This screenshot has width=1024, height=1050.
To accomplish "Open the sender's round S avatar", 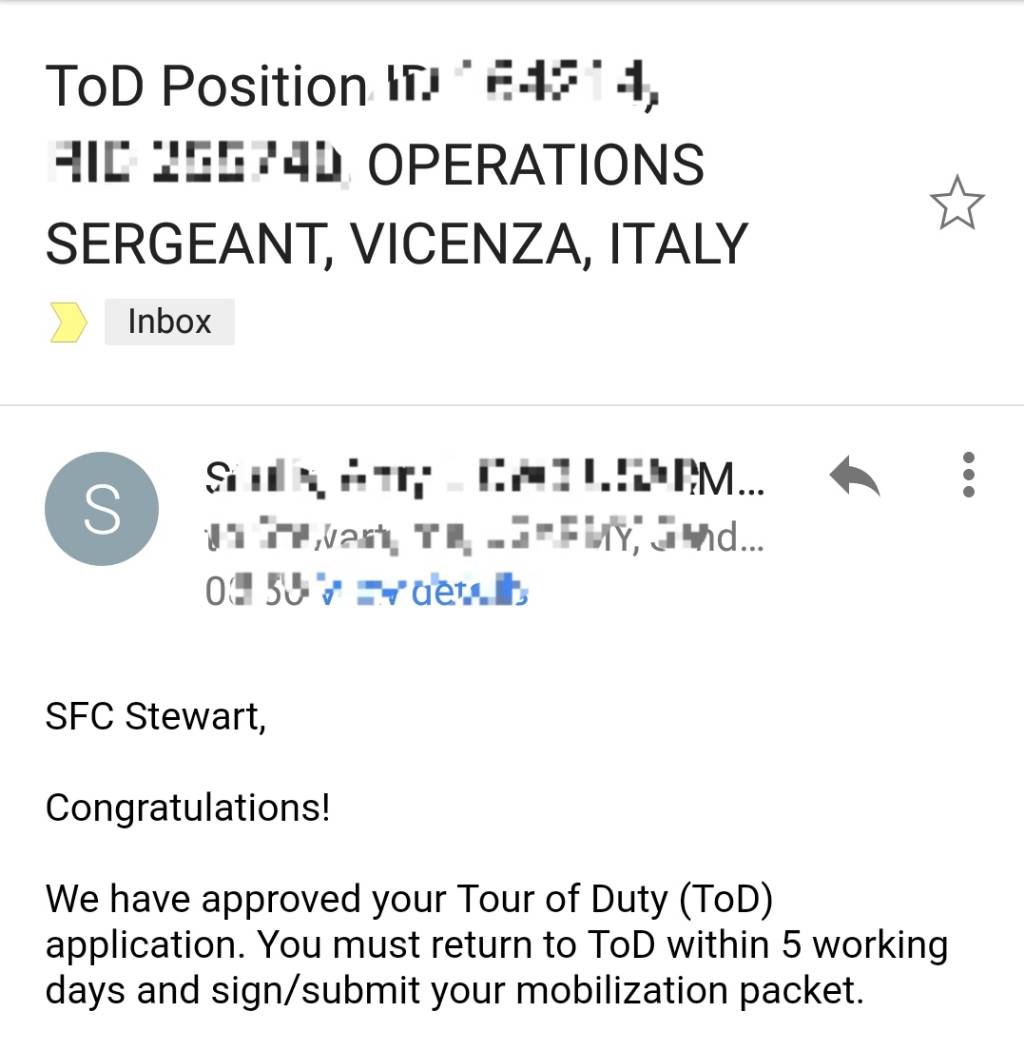I will tap(101, 508).
